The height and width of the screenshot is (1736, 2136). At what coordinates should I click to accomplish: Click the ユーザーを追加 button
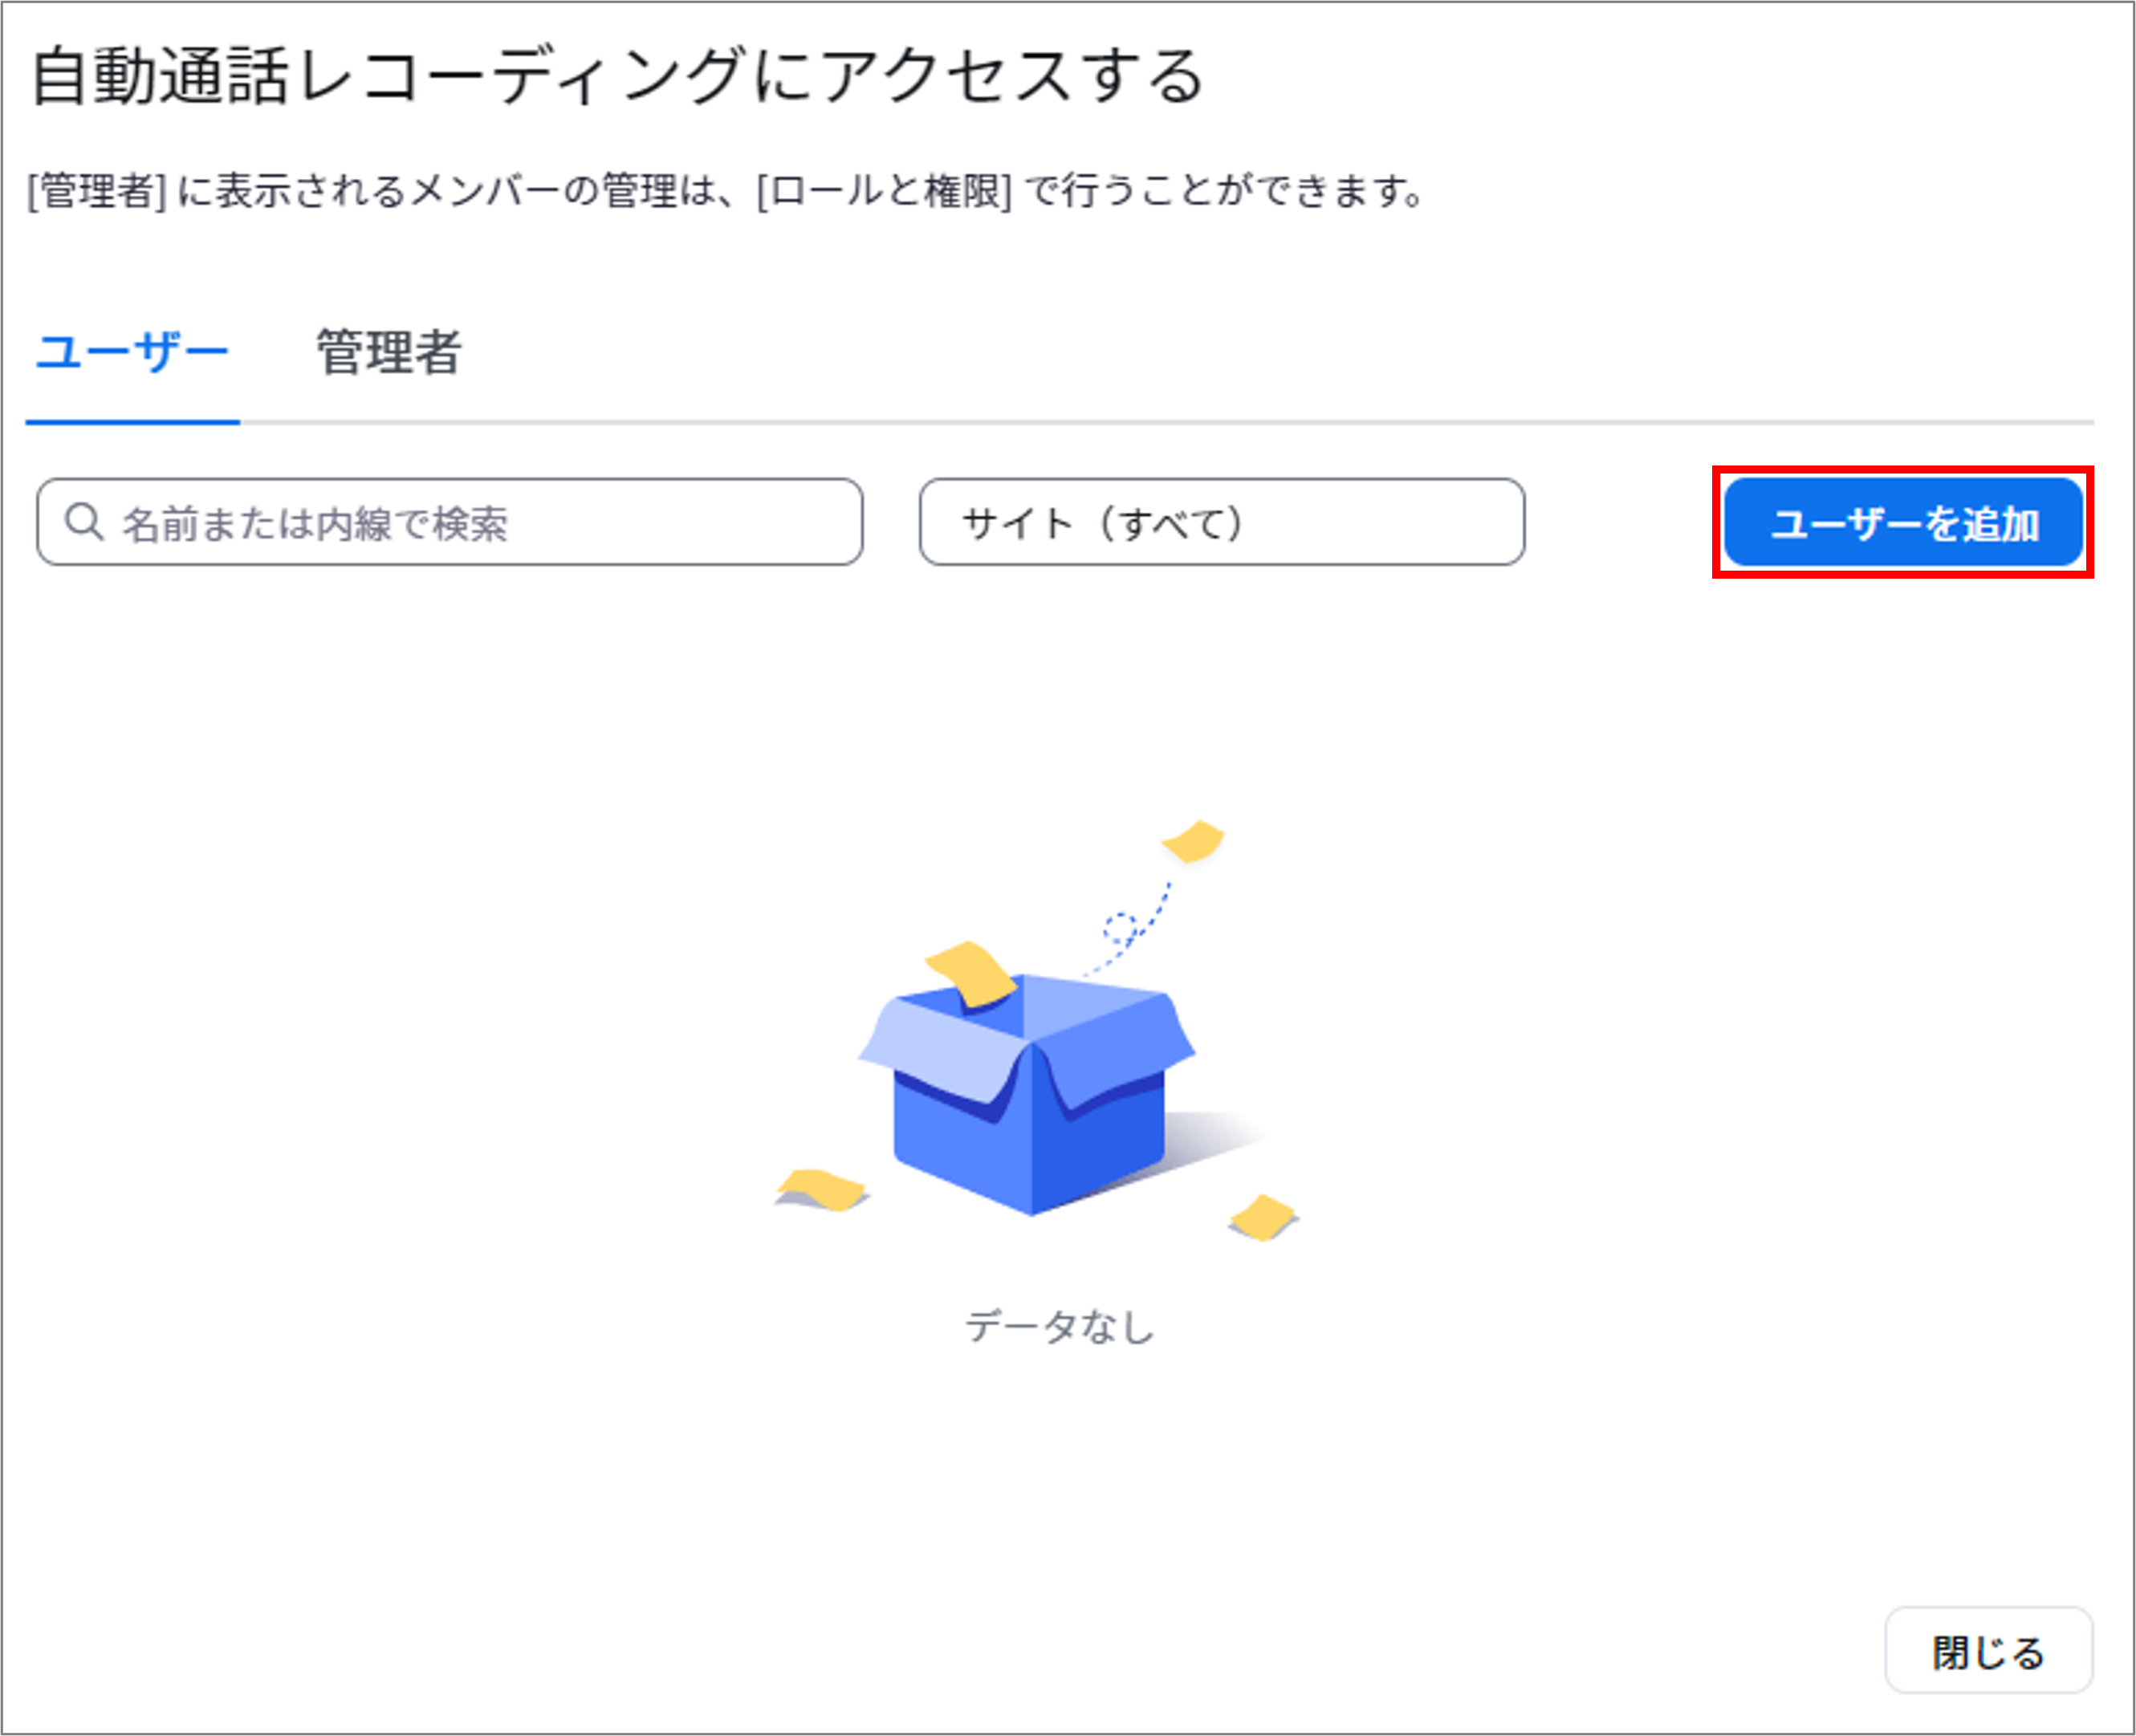(1903, 522)
